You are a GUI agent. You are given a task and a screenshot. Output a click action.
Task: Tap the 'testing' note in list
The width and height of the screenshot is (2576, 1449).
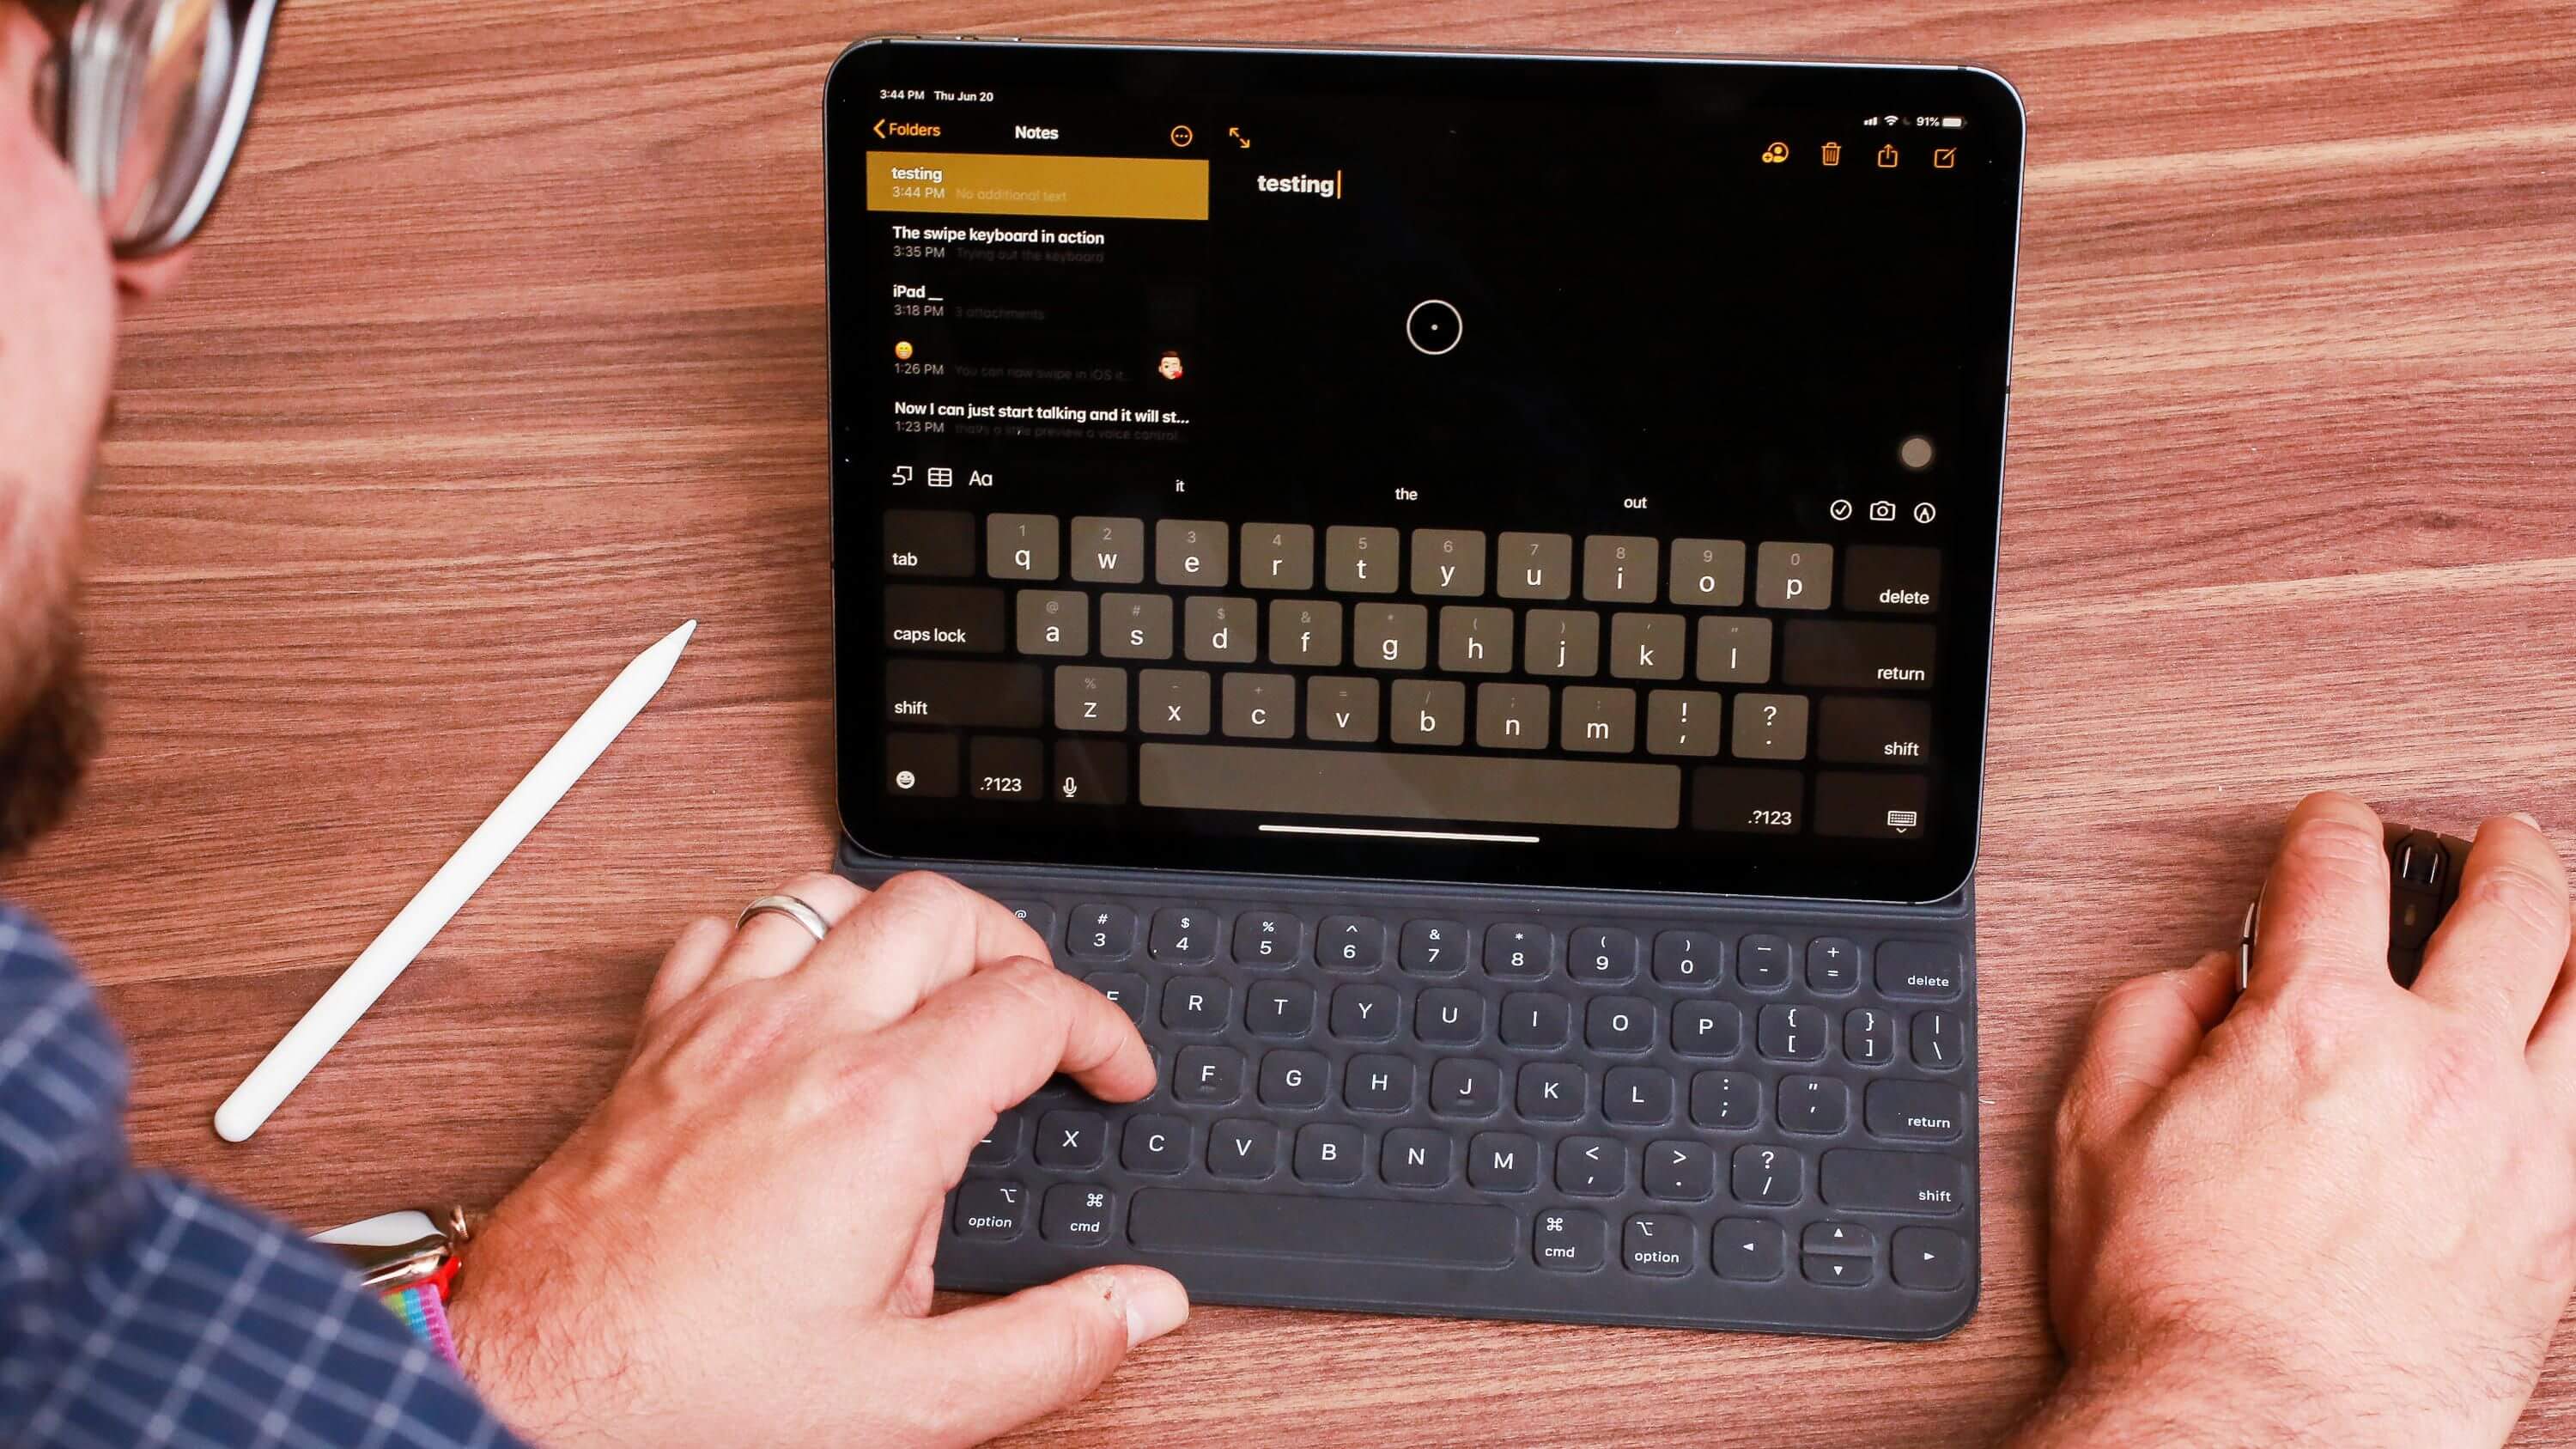1038,182
